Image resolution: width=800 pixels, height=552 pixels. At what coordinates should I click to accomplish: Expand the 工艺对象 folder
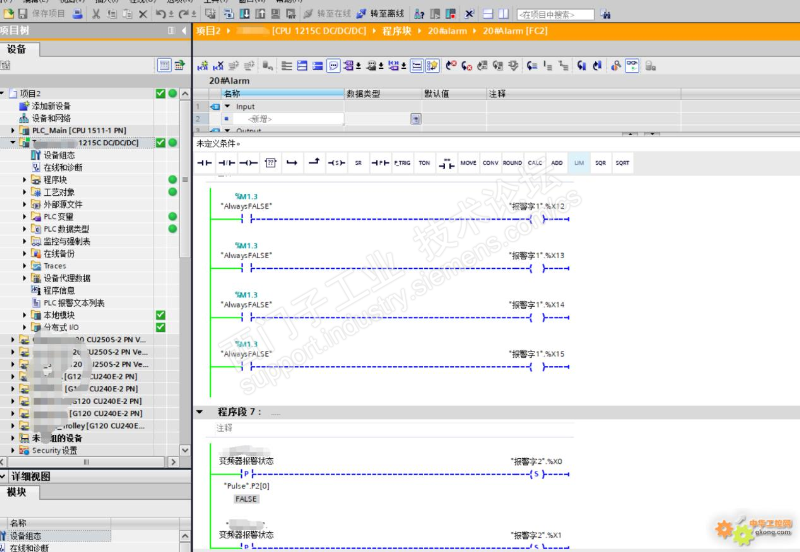(x=24, y=192)
